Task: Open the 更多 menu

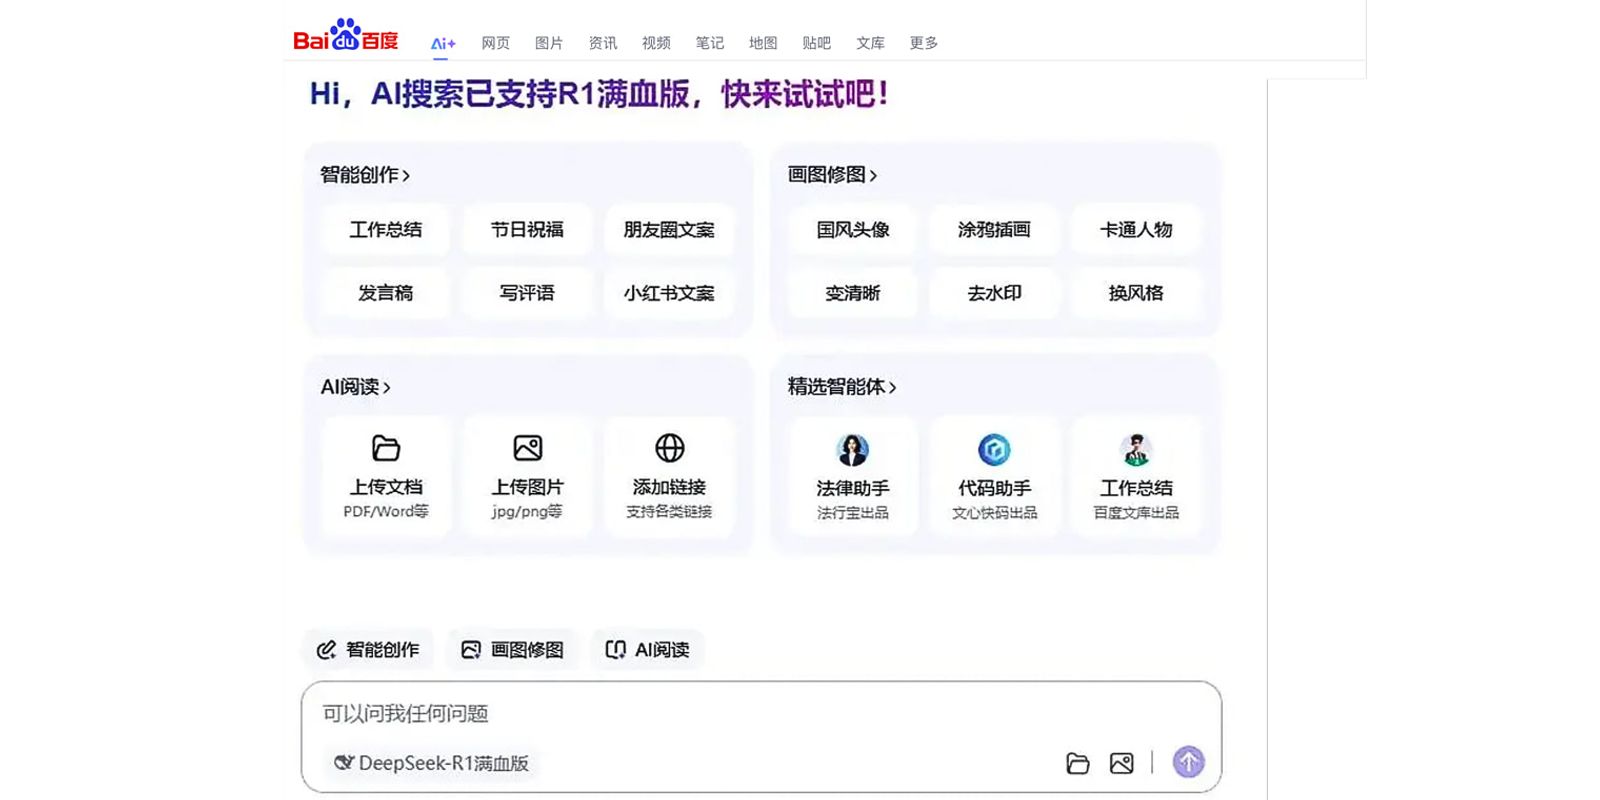Action: [923, 43]
